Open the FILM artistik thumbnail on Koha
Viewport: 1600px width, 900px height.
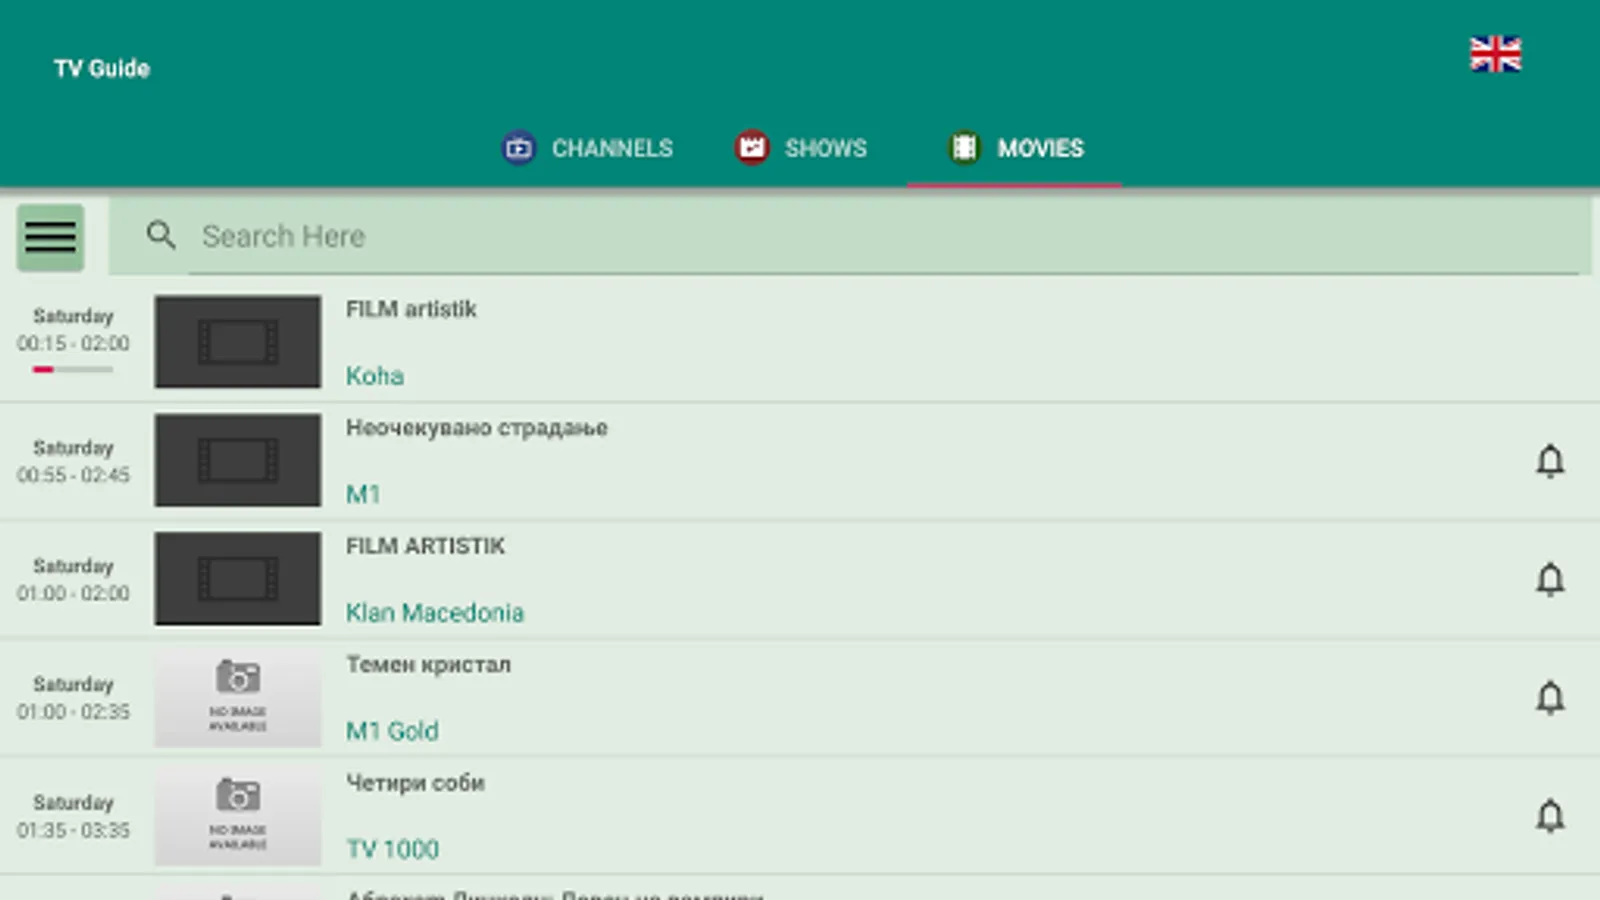238,342
